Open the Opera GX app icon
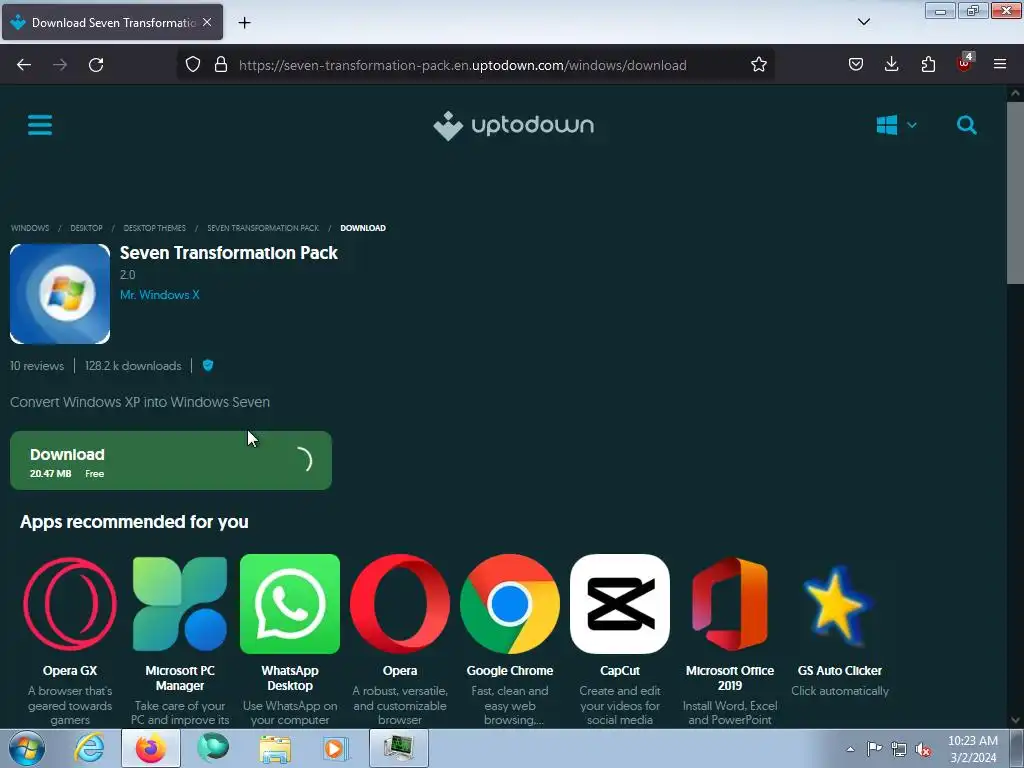Viewport: 1024px width, 768px height. tap(70, 604)
